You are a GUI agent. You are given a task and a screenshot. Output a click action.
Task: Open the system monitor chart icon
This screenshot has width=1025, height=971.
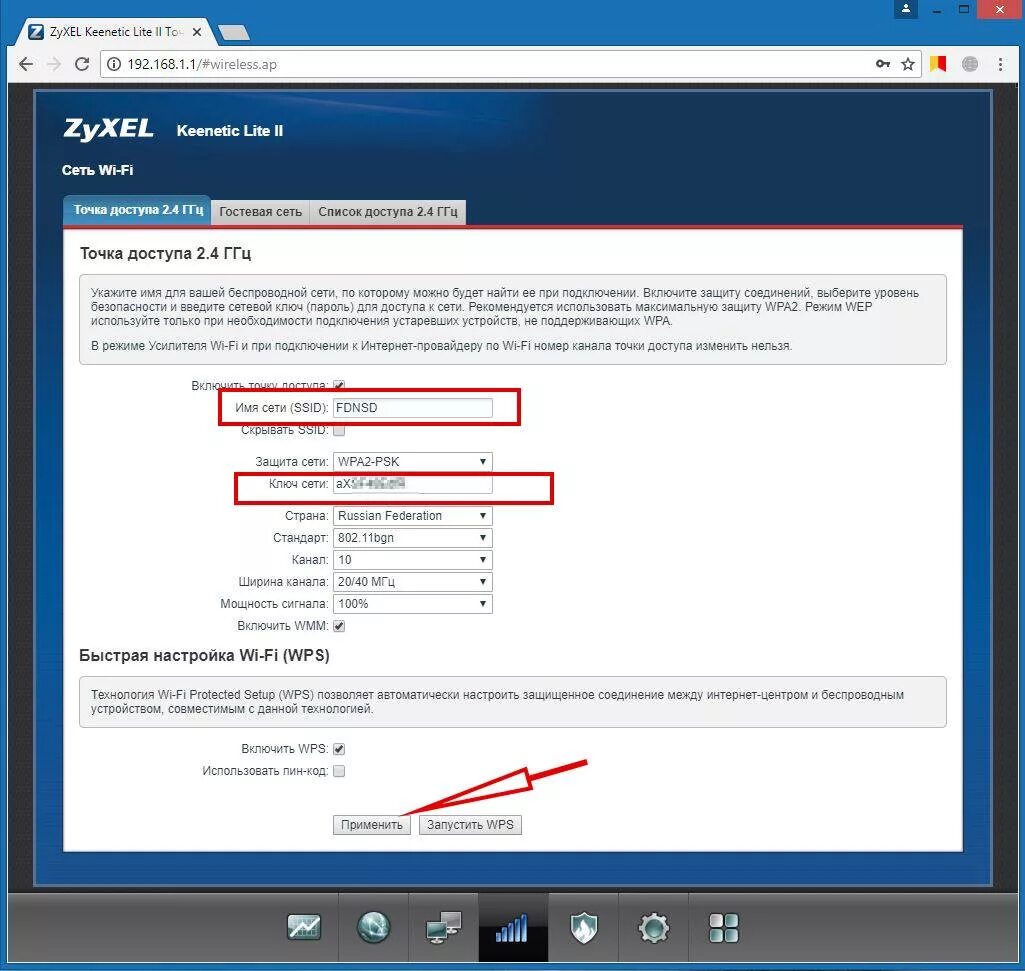coord(304,927)
